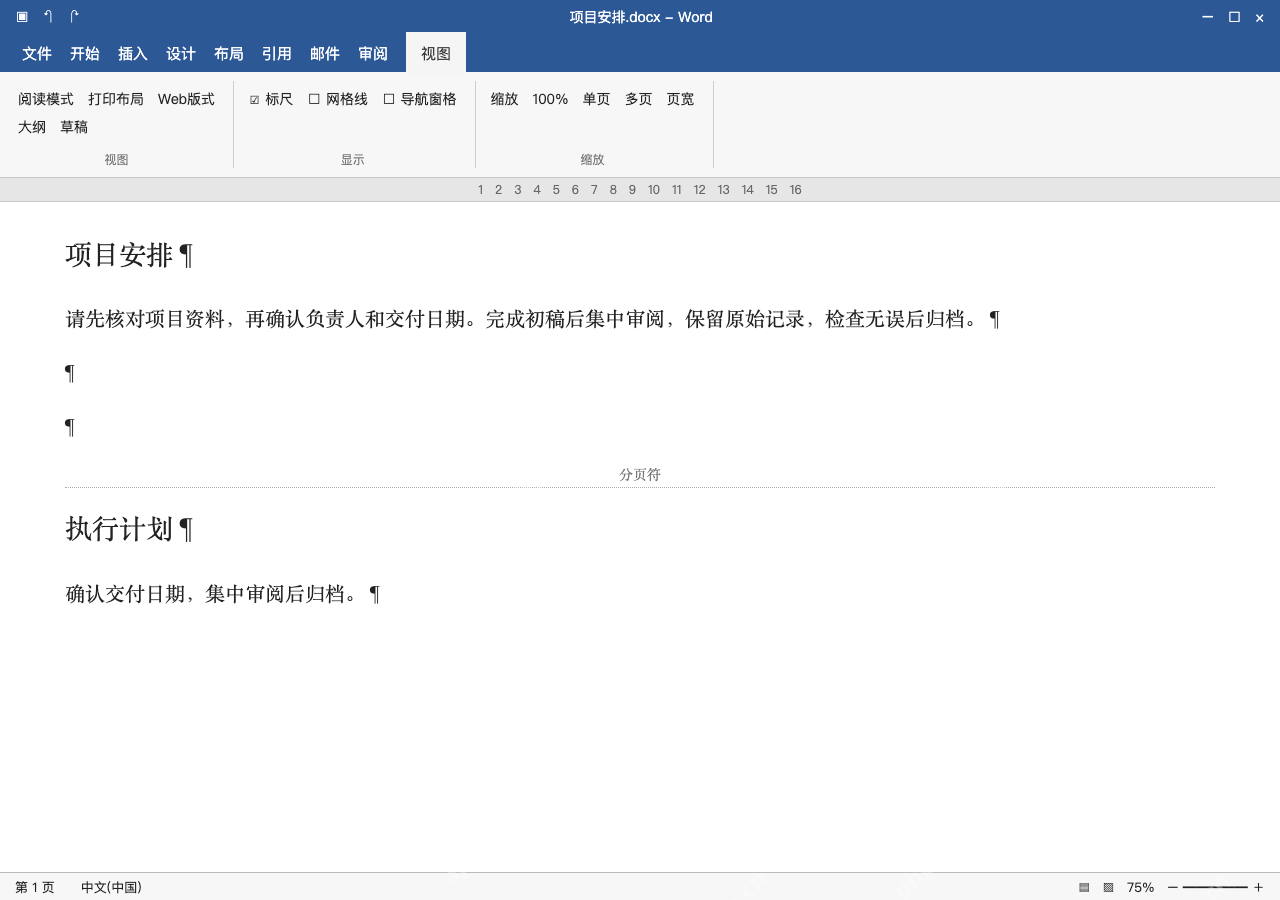Undo the last action
This screenshot has width=1280, height=900.
pos(48,17)
